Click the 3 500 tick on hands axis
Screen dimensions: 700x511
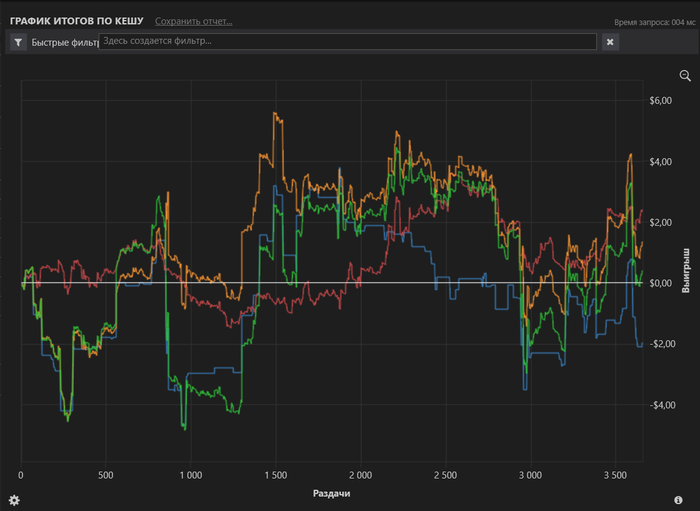[x=615, y=475]
